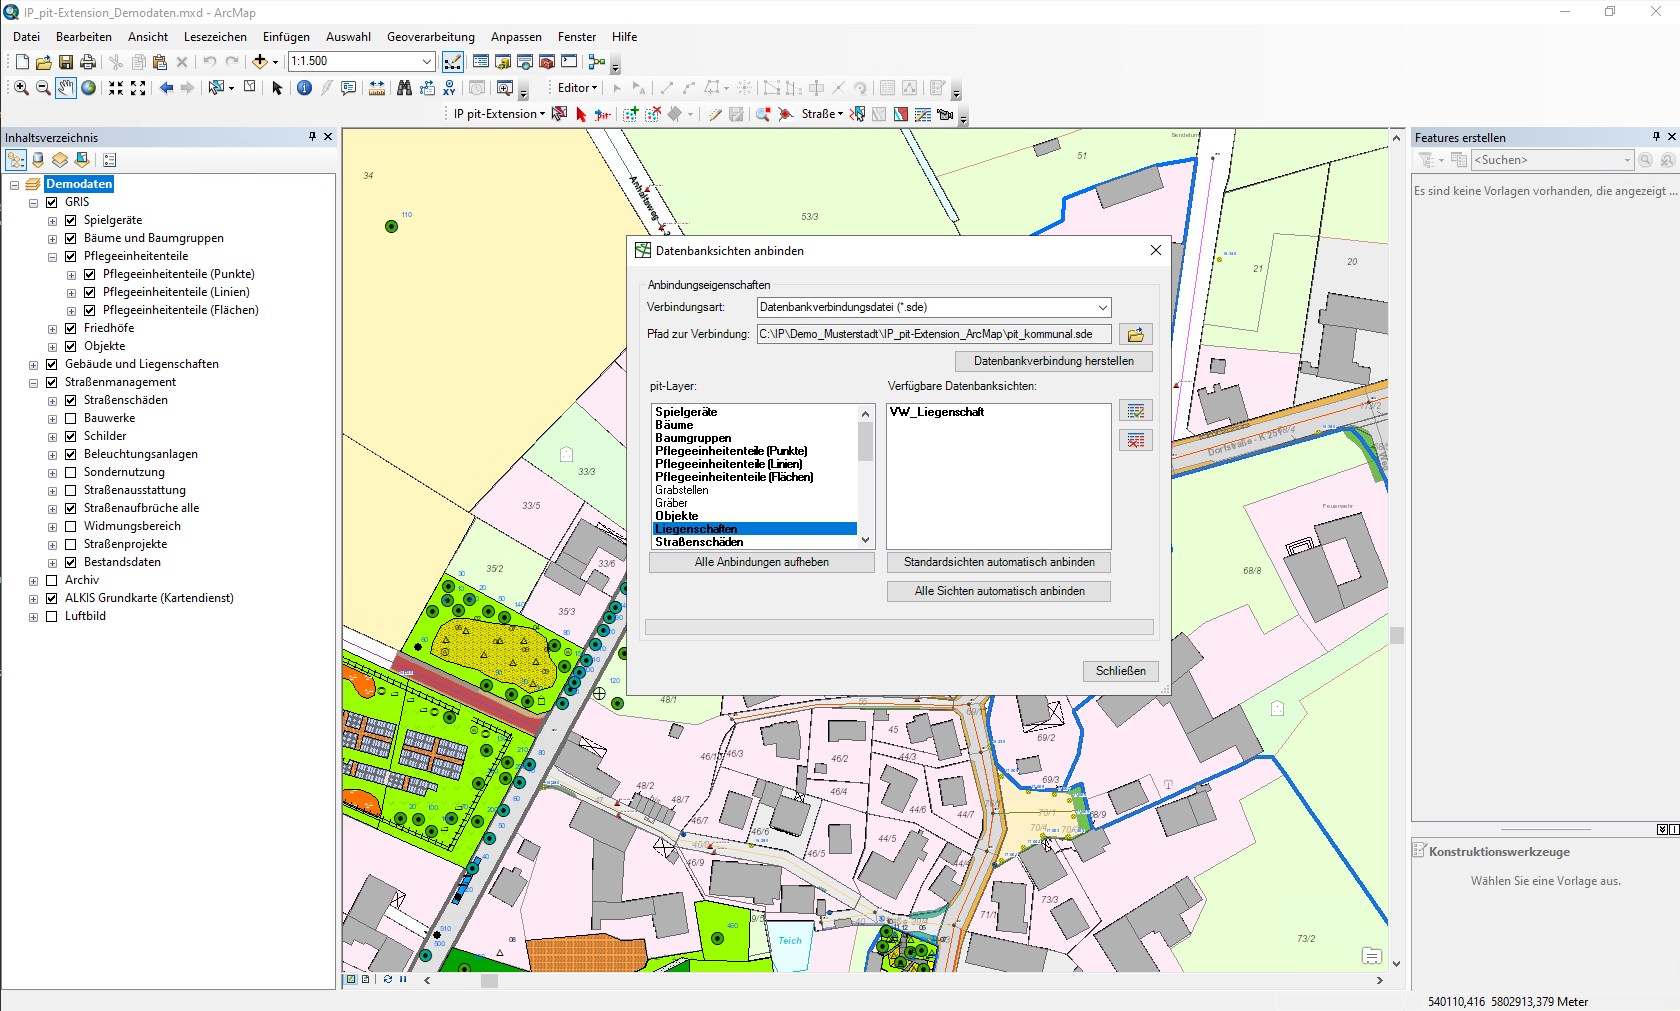Activate the Zoom In tool
Screen dimensions: 1680x1011
click(x=20, y=88)
